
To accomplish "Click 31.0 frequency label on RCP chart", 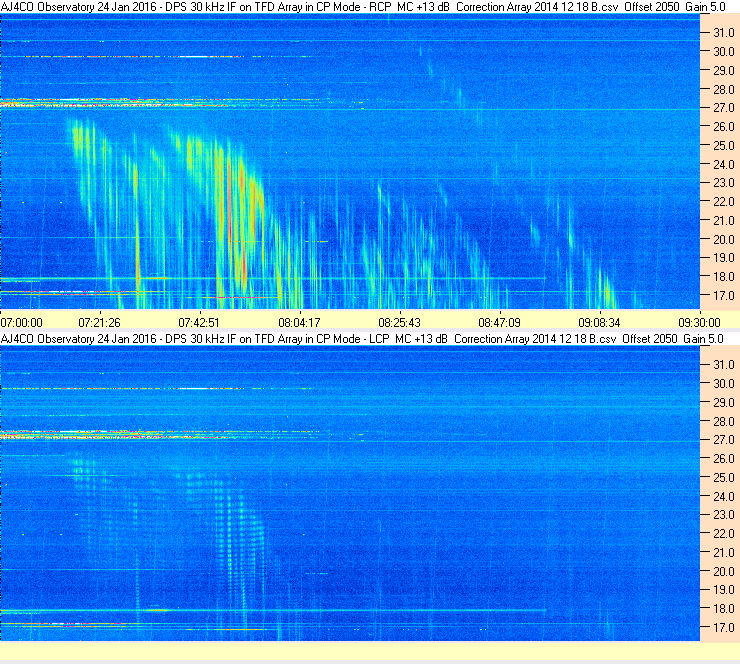I will [724, 33].
